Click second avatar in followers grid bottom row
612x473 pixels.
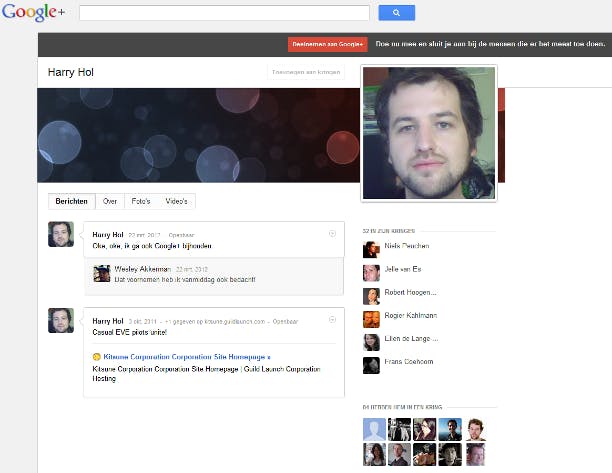coord(399,454)
